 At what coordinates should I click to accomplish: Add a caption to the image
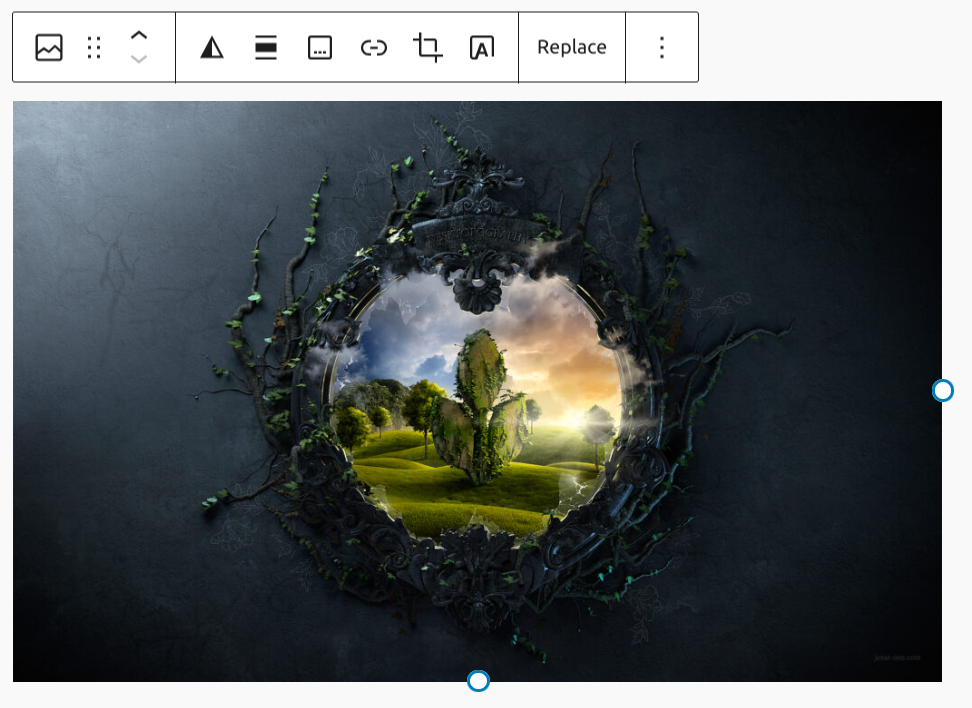point(319,47)
